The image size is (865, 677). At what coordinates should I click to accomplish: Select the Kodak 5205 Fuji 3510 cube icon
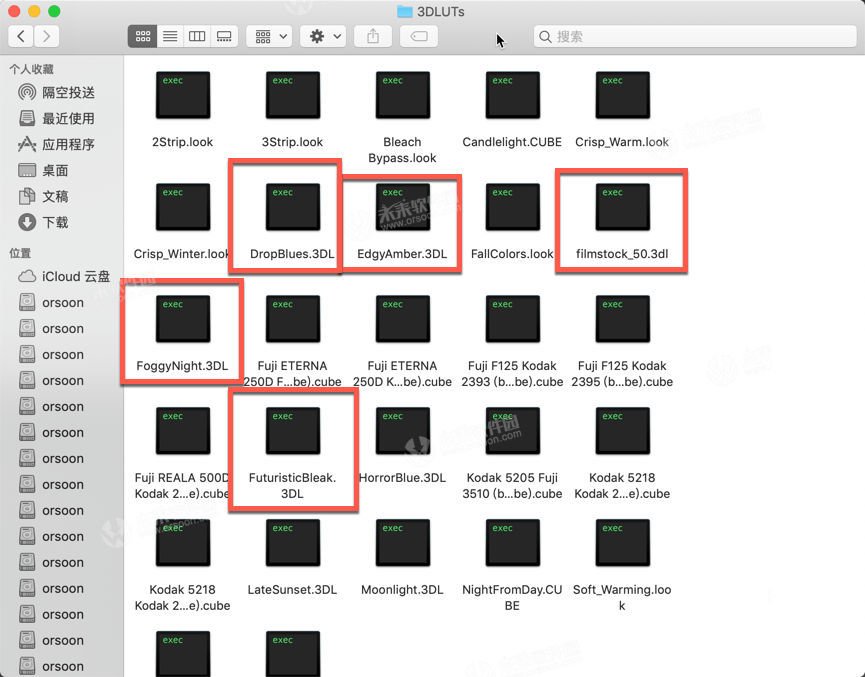(x=512, y=431)
